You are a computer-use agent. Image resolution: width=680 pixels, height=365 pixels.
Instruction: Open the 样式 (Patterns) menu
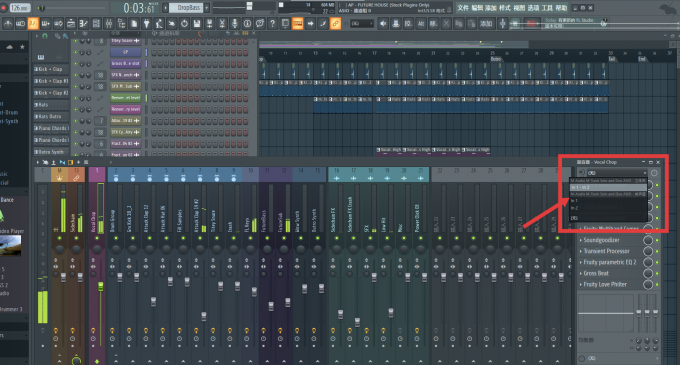click(505, 8)
